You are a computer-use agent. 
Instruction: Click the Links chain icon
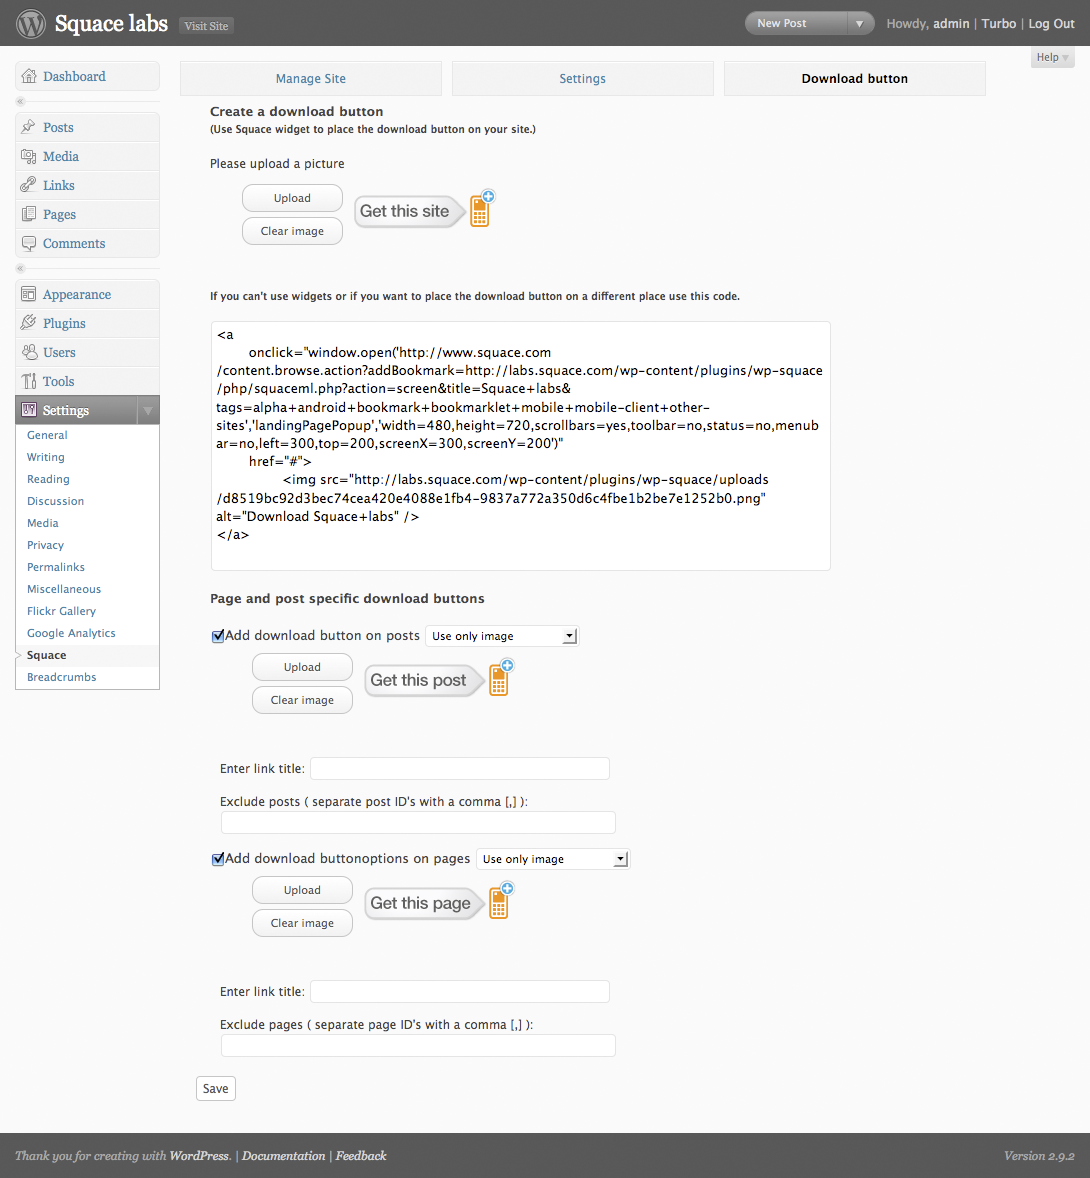(x=29, y=185)
